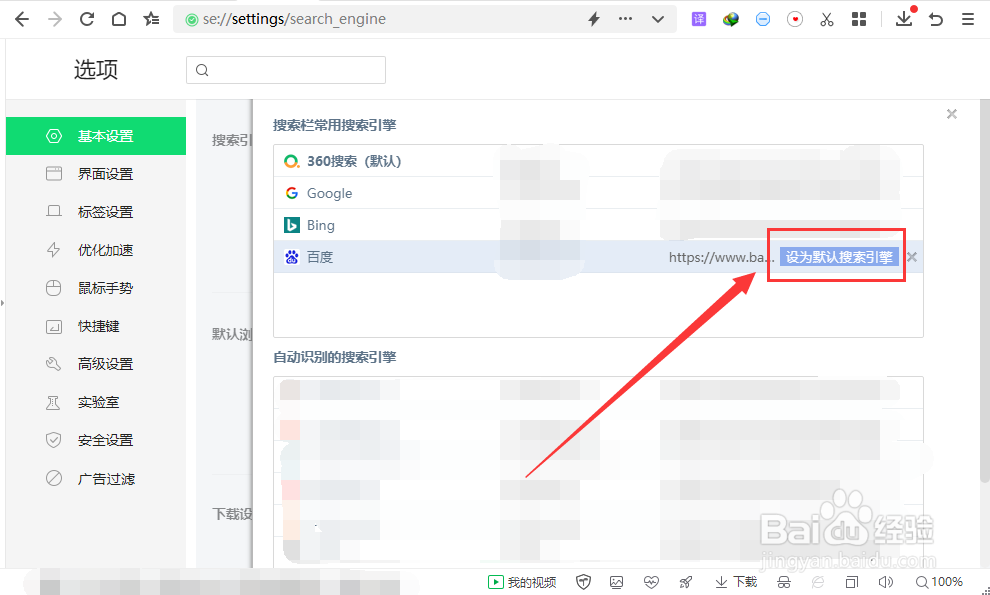The image size is (990, 595).
Task: Open the downloads arrow in the toolbar
Action: click(x=904, y=18)
